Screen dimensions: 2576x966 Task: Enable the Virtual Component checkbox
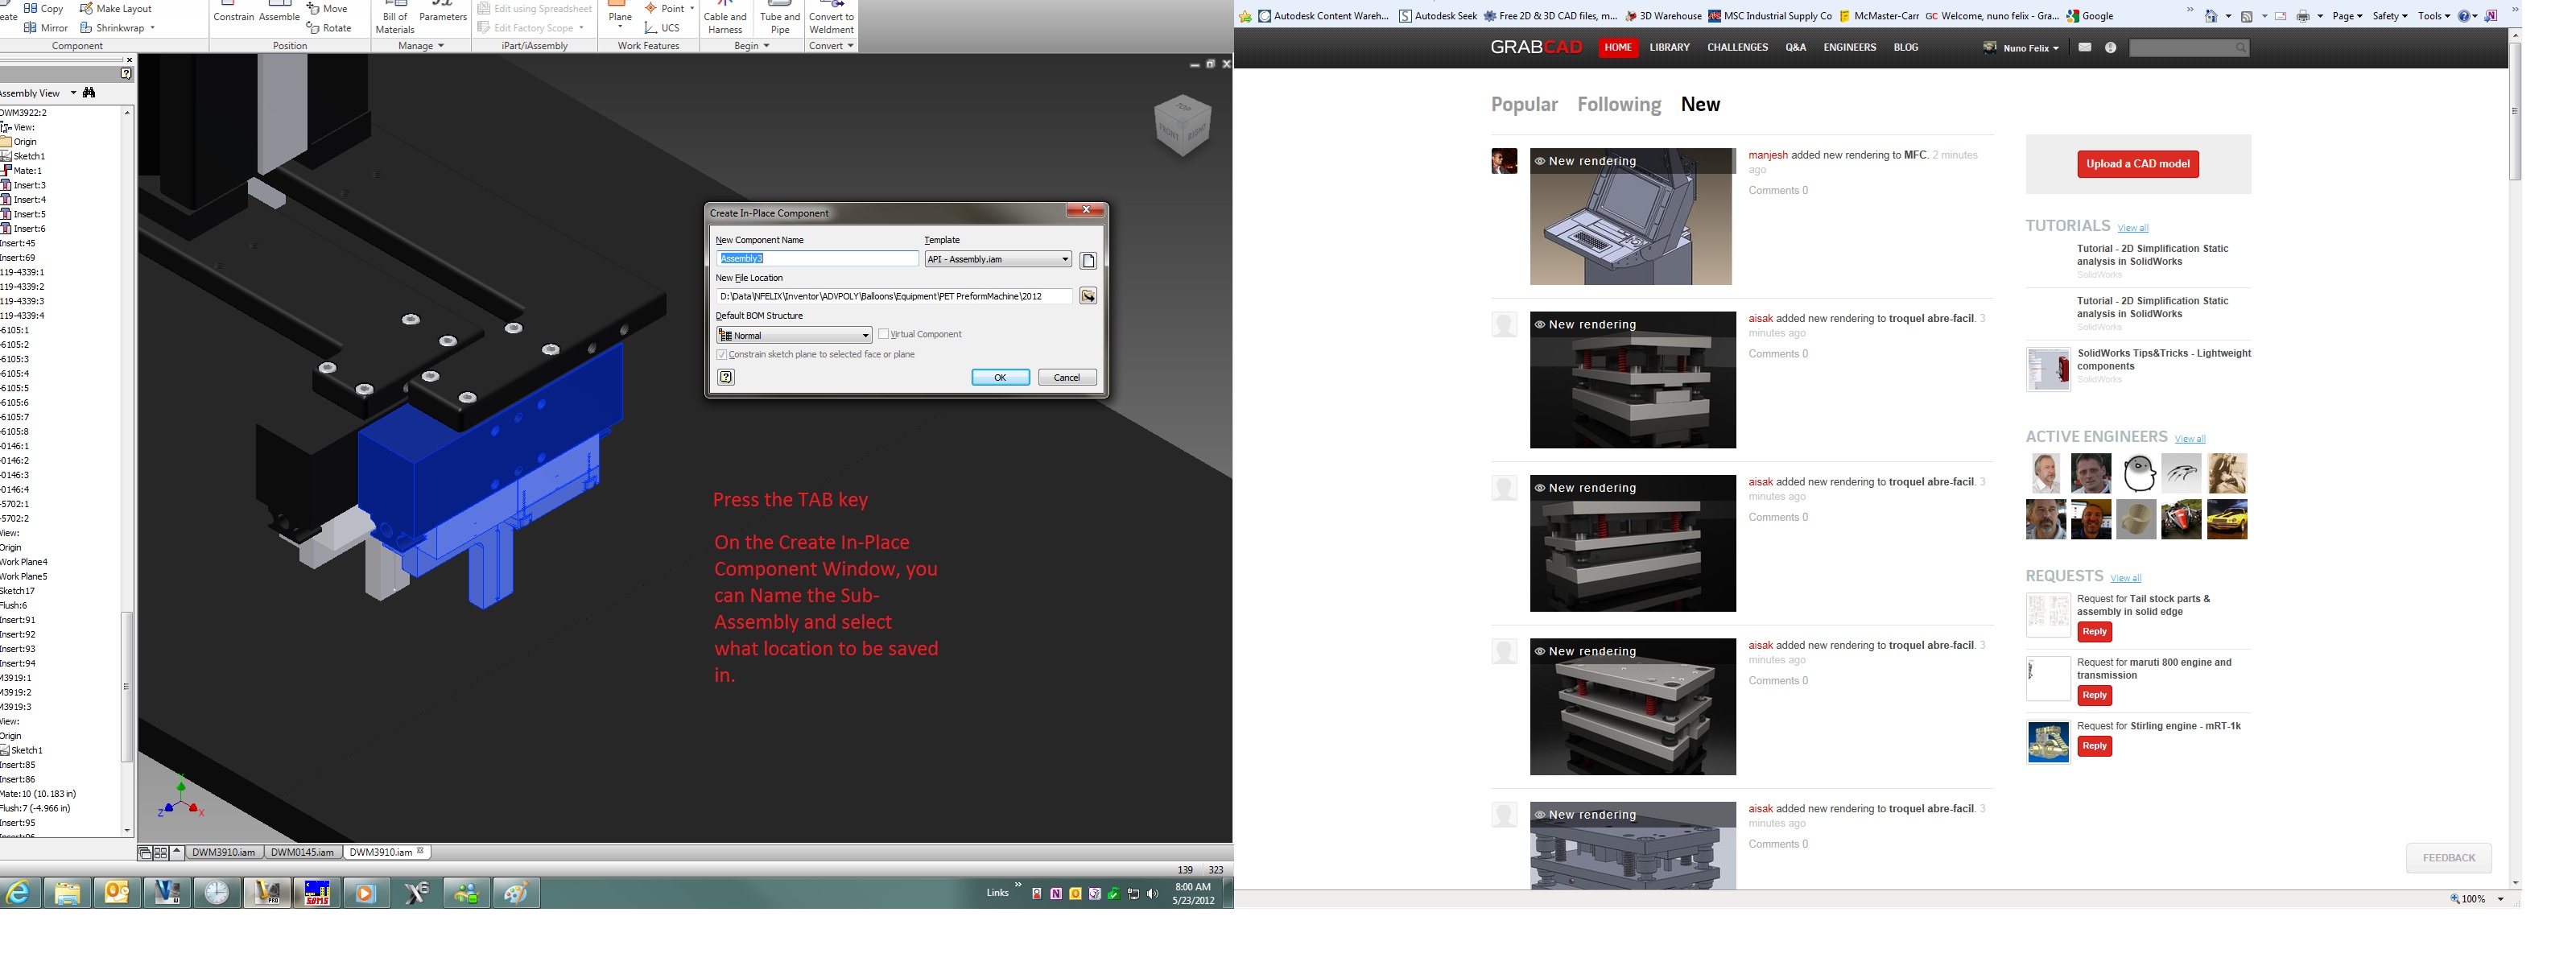pos(884,334)
